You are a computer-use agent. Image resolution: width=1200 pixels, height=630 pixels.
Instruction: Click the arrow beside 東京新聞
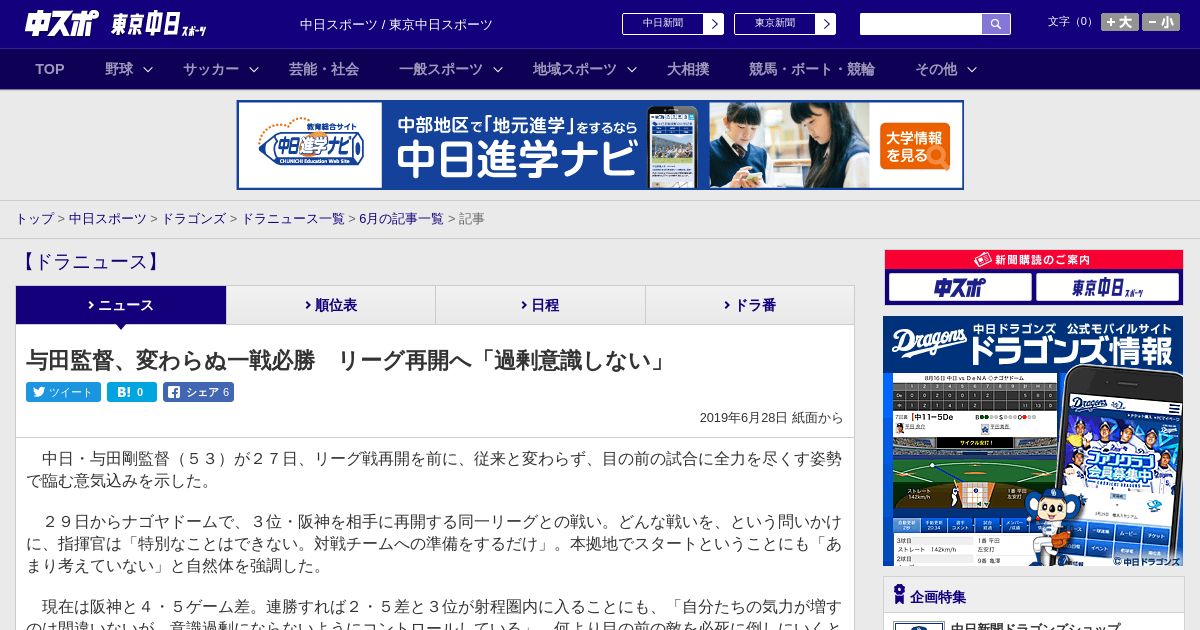point(826,24)
